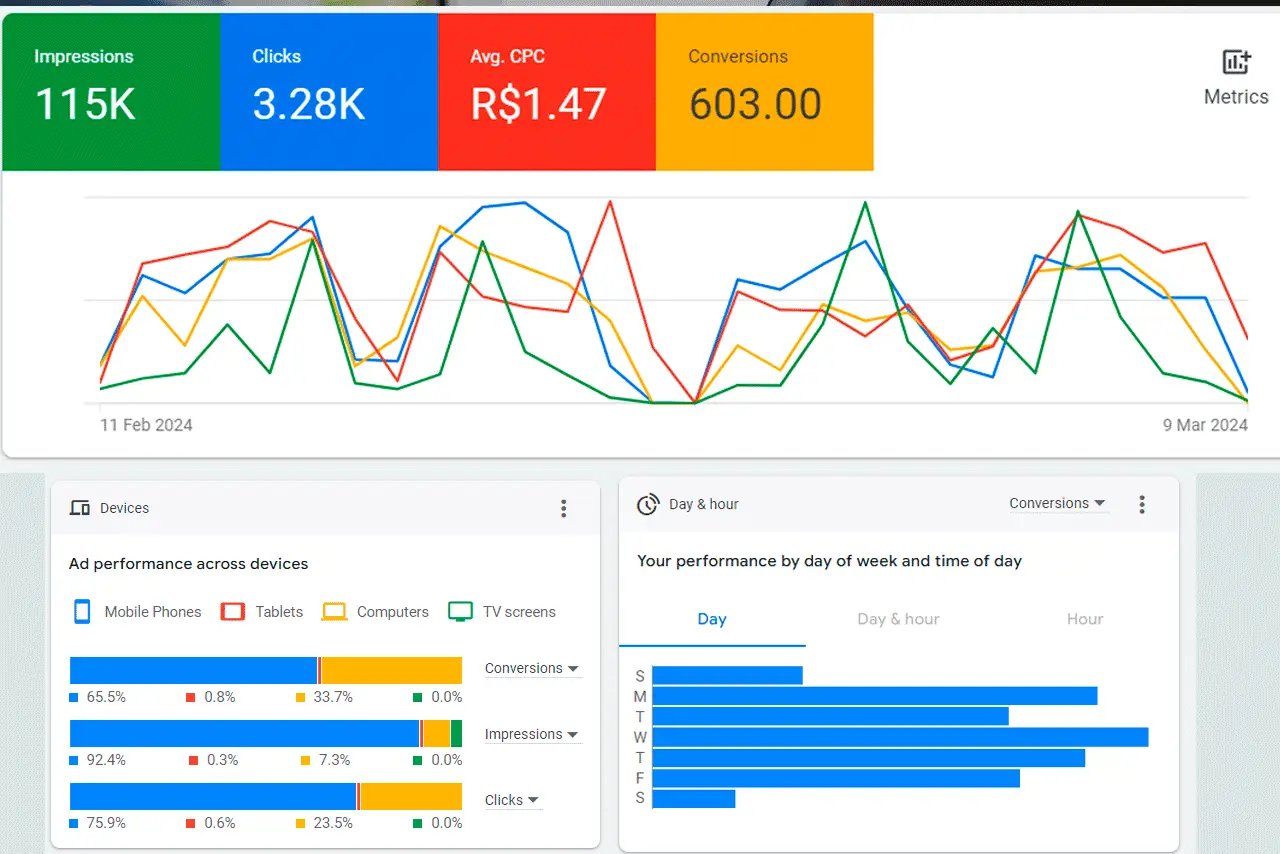Open Conversions dropdown in Day & hour card
This screenshot has height=854, width=1280.
click(x=1057, y=503)
